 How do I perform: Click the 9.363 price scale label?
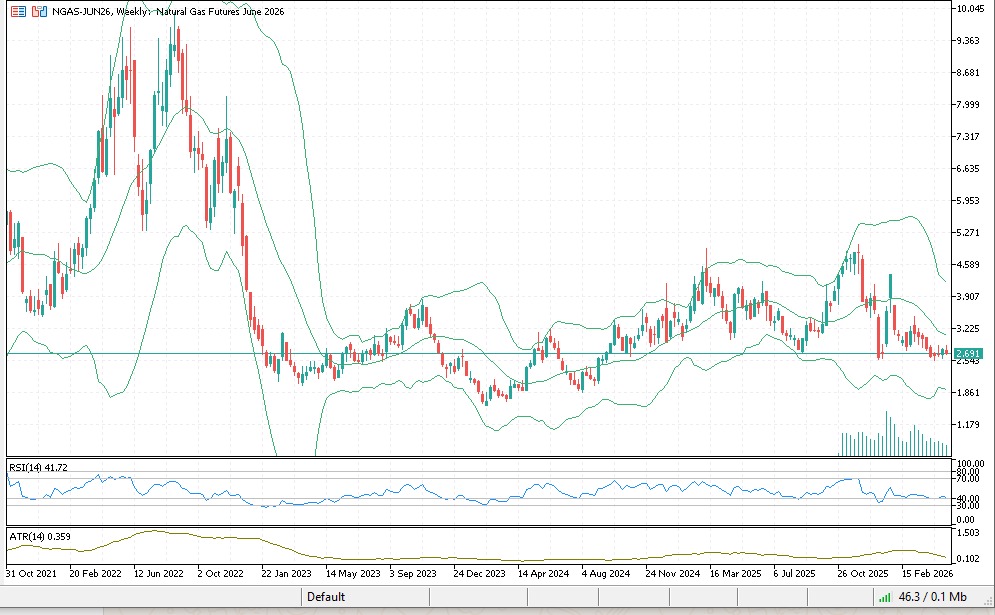[x=968, y=41]
